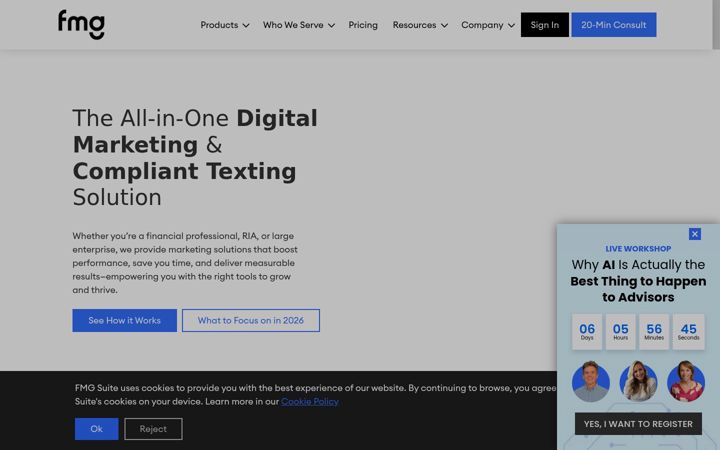
Task: Close the live workshop popup
Action: pyautogui.click(x=695, y=234)
